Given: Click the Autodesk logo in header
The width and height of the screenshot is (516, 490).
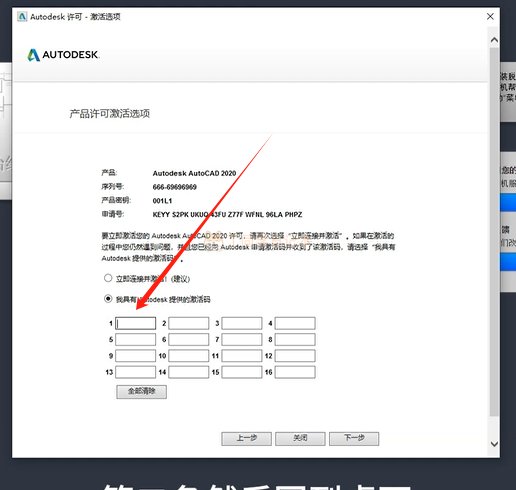Looking at the screenshot, I should [63, 55].
